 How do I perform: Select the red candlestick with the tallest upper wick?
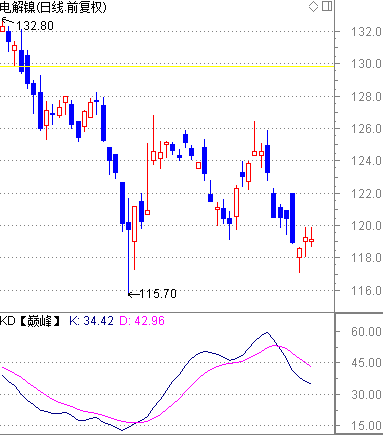point(147,179)
